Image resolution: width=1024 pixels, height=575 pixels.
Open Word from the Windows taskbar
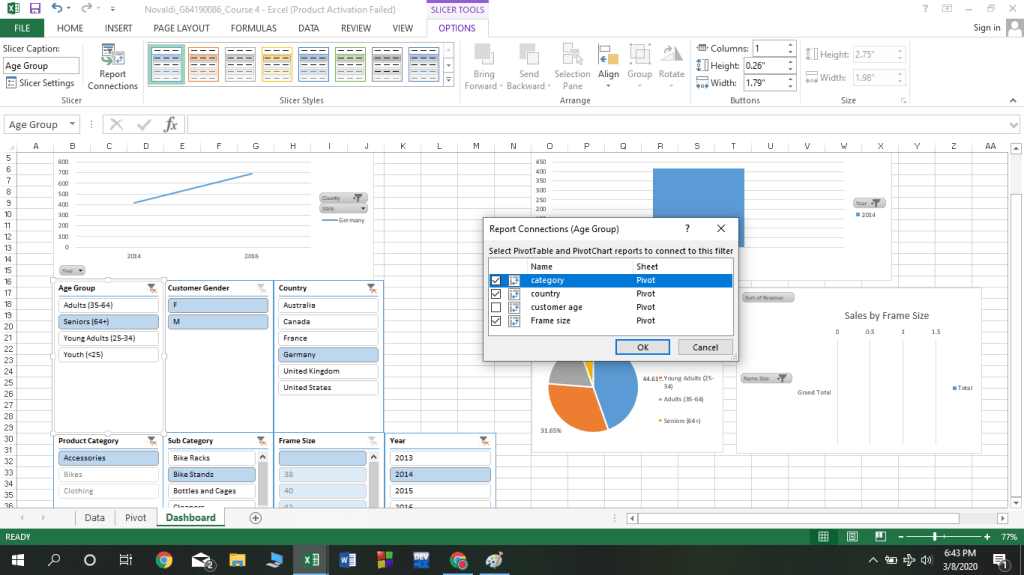[x=348, y=560]
